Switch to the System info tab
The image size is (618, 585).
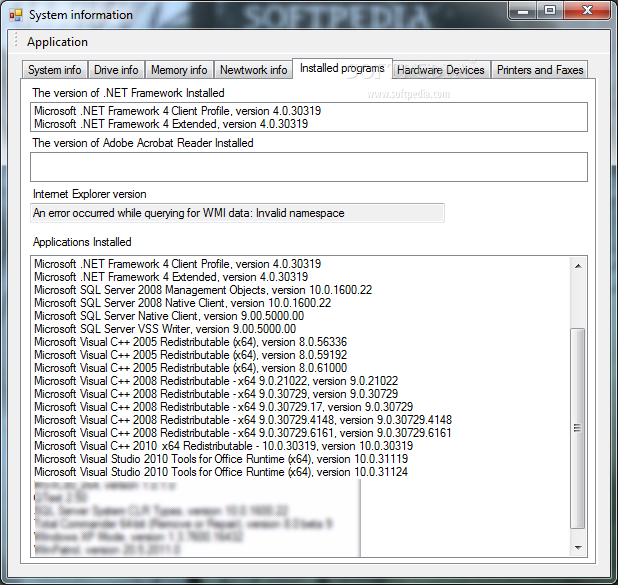[x=54, y=70]
